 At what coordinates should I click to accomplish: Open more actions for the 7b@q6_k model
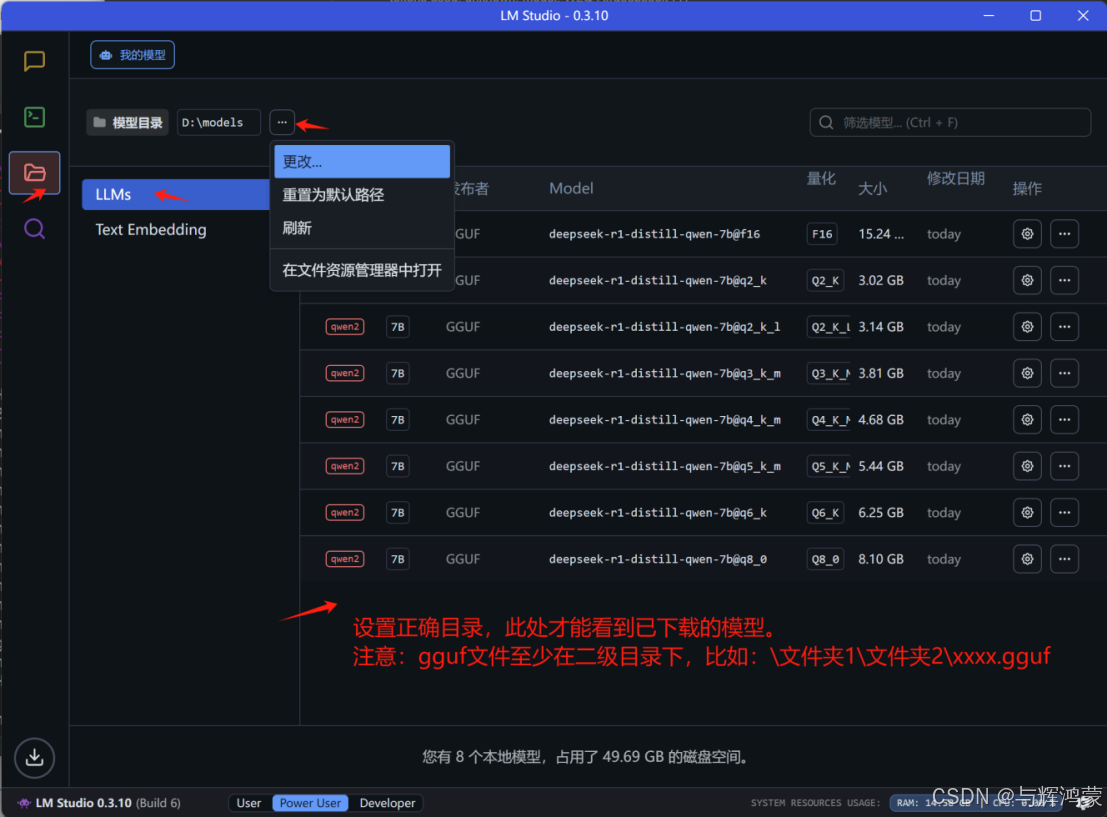click(1064, 513)
